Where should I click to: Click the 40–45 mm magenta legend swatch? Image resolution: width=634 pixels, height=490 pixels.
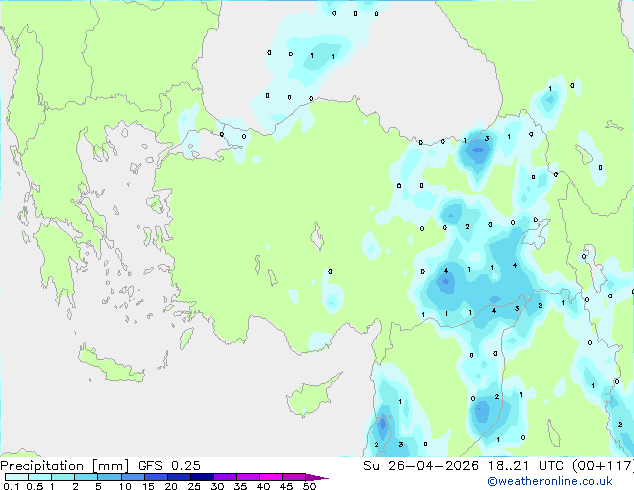pos(271,477)
